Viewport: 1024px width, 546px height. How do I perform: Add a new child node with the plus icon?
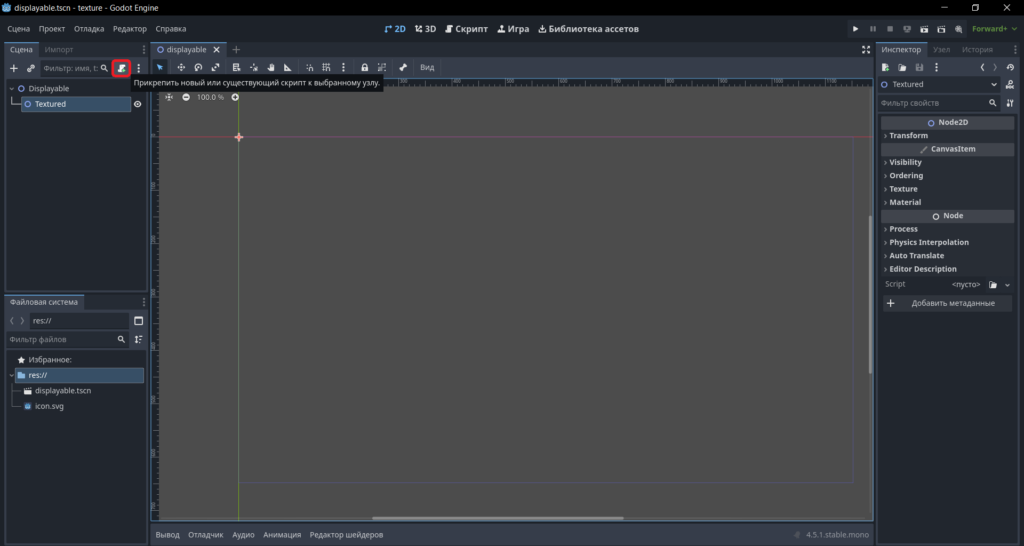(14, 68)
